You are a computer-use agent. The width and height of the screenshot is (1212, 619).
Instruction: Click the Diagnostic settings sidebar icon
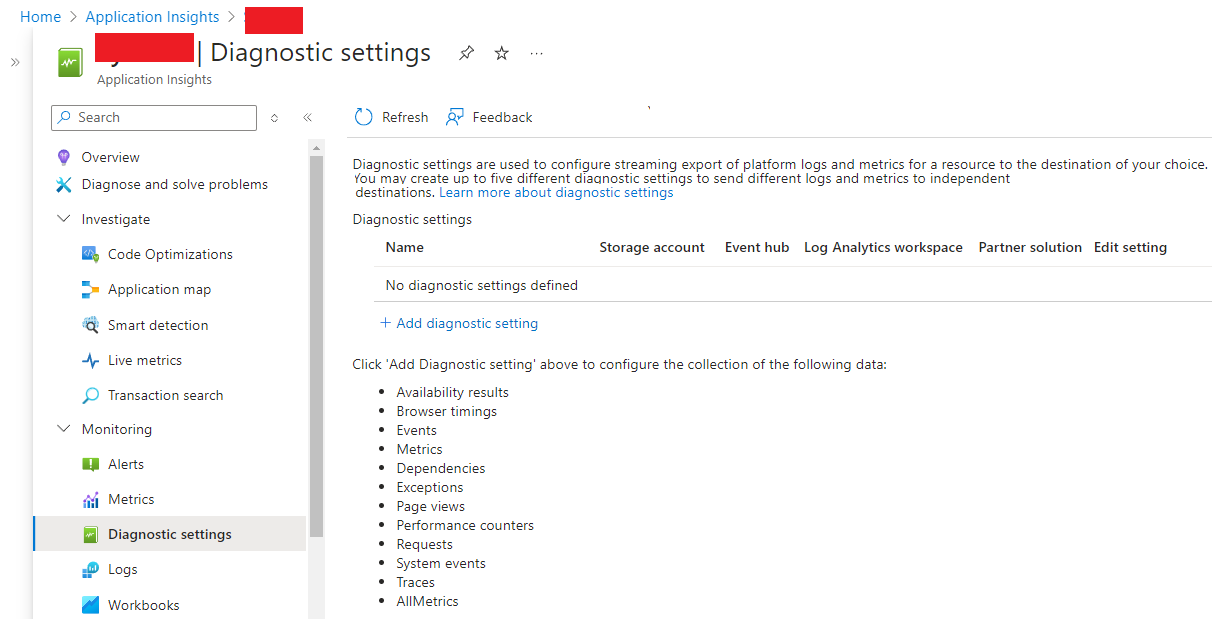point(90,534)
